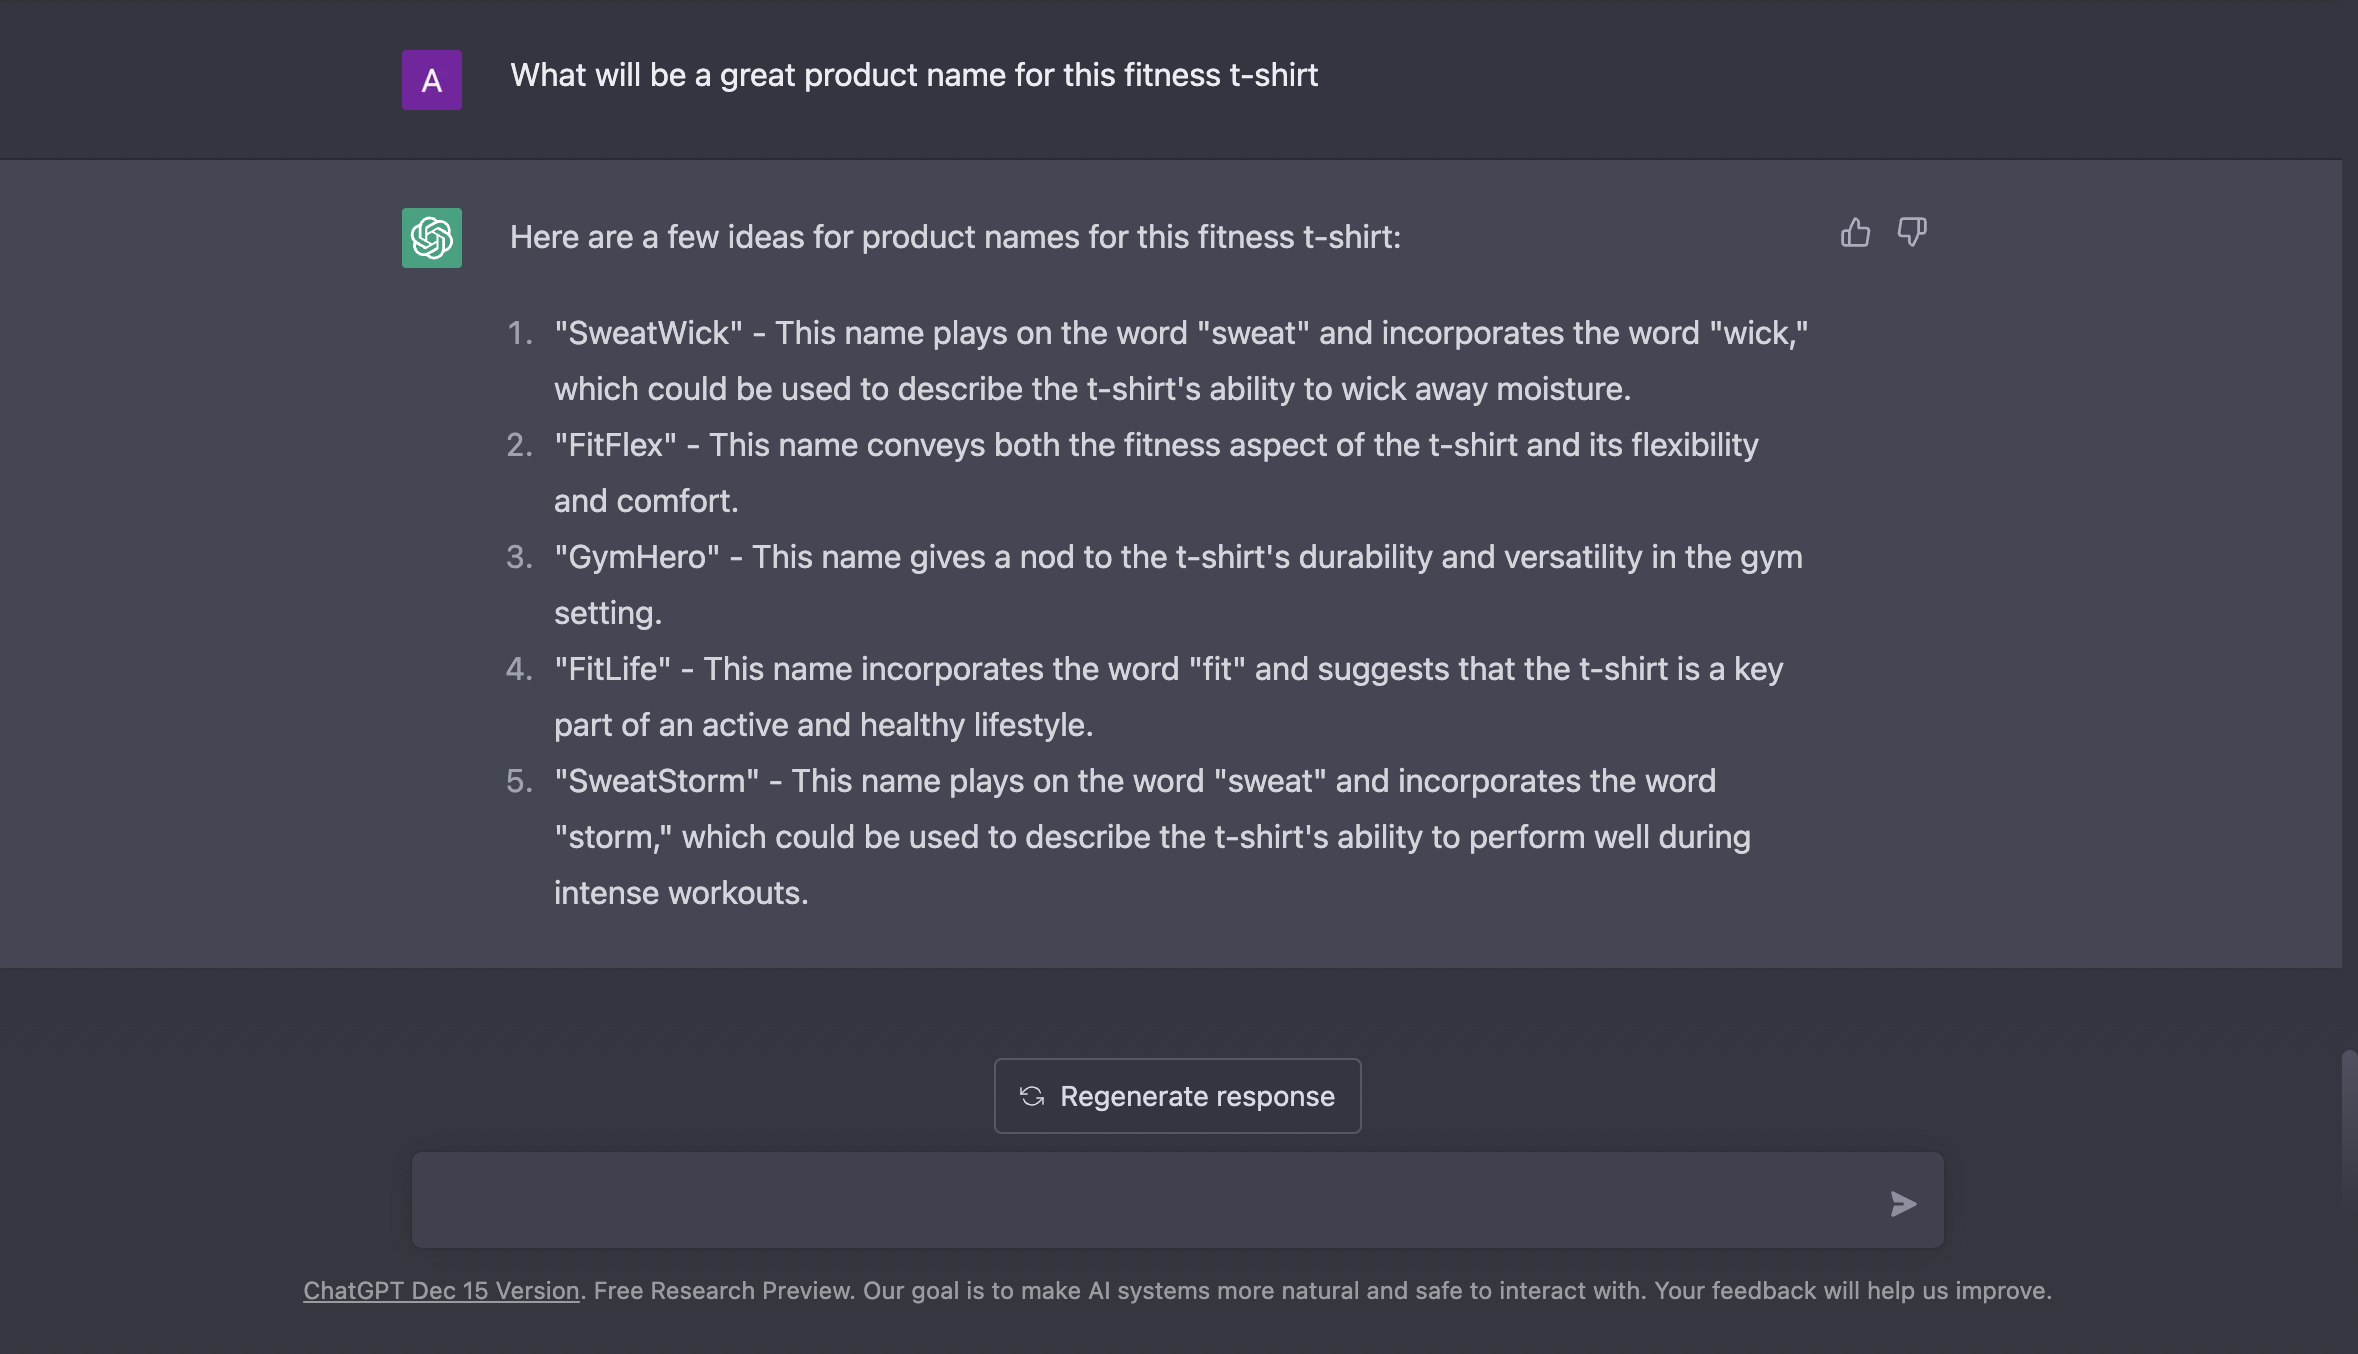Click Regenerate response button

pos(1178,1096)
